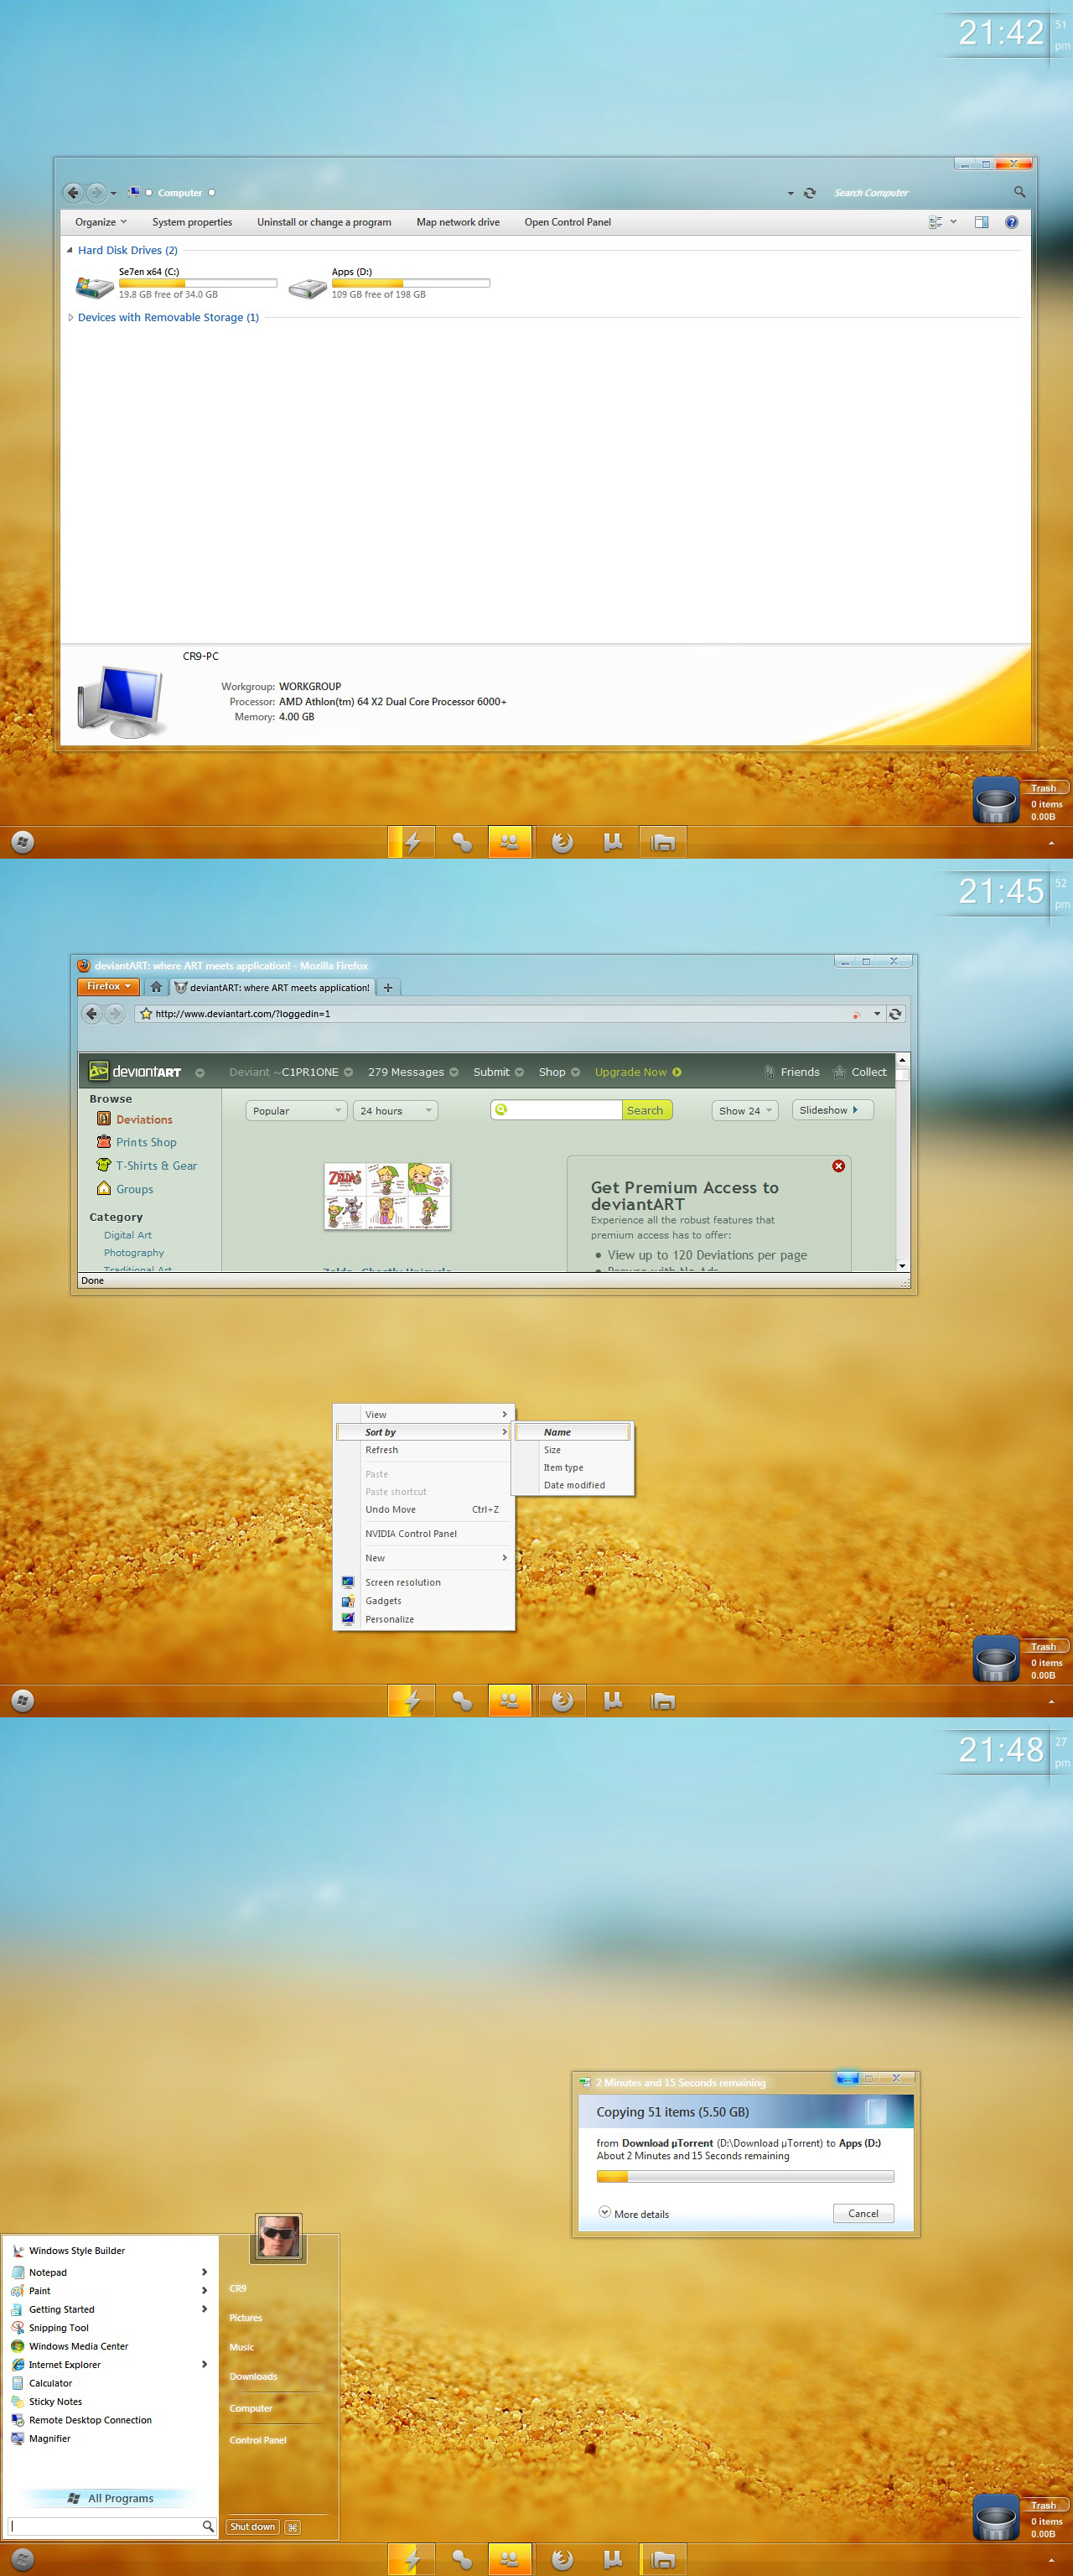Click System properties in the Explorer toolbar

192,222
